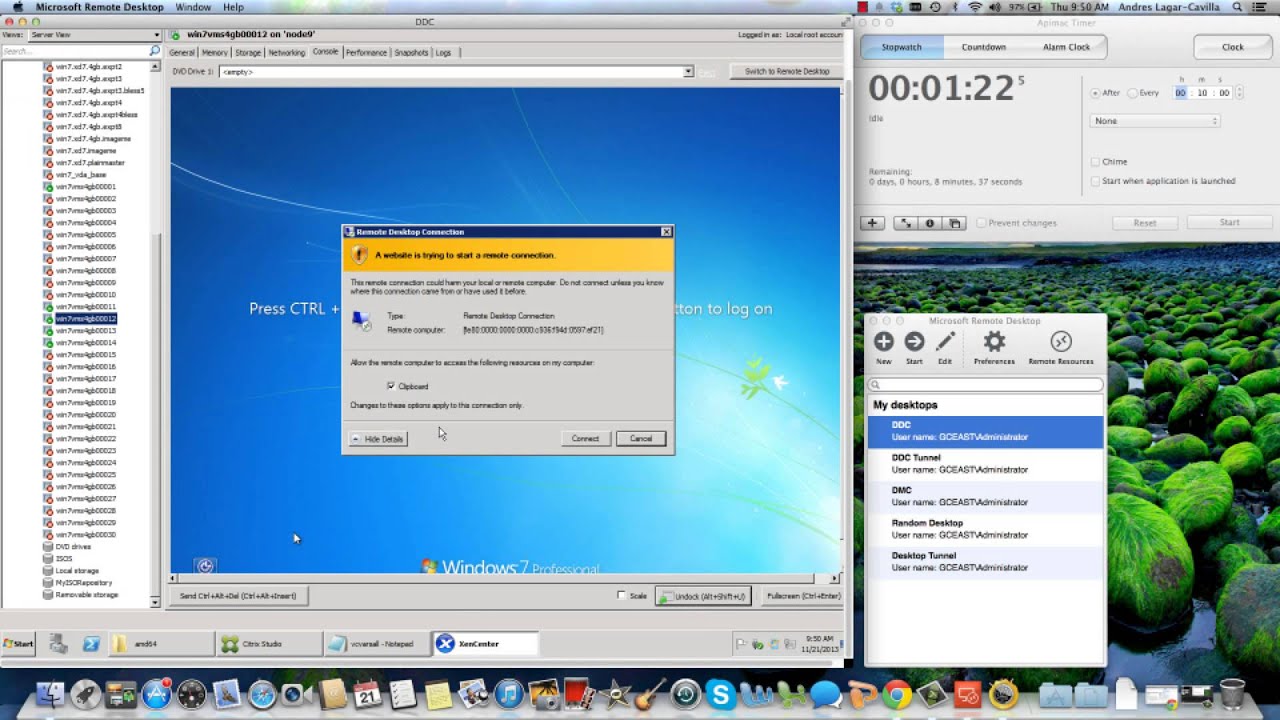Viewport: 1280px width, 720px height.
Task: Click the Edit pencil icon in Remote Desktop
Action: click(x=945, y=342)
